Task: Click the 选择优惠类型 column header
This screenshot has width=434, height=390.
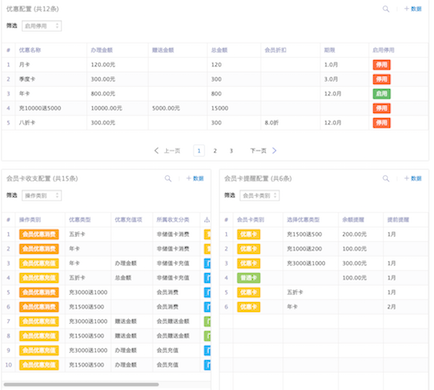Action: 303,220
